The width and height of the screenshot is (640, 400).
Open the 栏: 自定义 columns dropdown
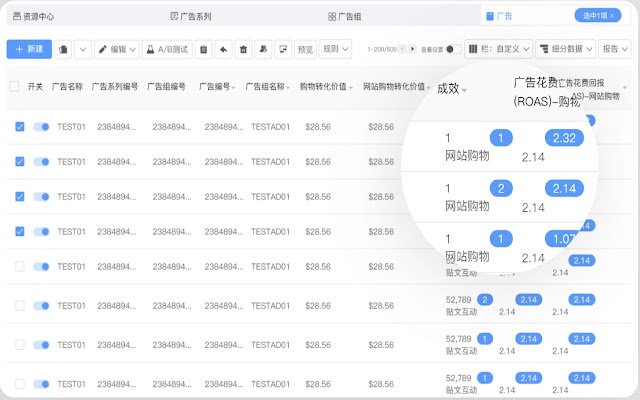pos(498,49)
